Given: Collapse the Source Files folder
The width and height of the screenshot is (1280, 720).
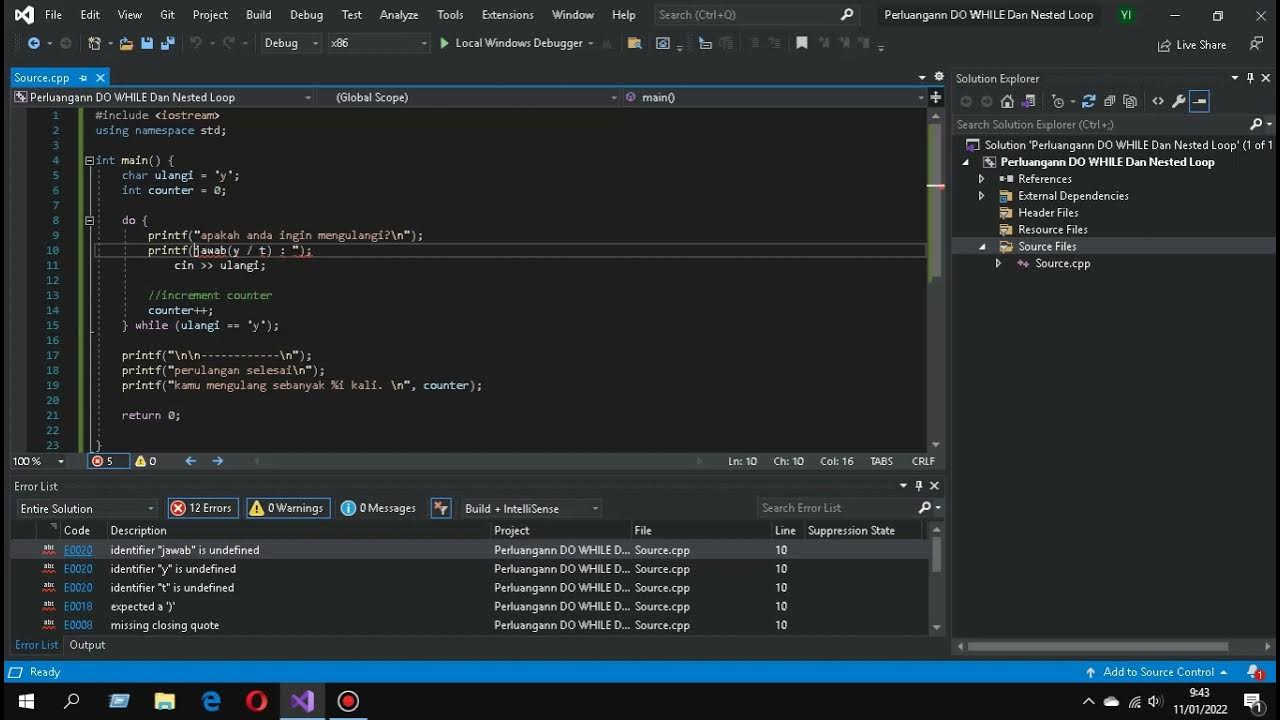Looking at the screenshot, I should (x=981, y=246).
